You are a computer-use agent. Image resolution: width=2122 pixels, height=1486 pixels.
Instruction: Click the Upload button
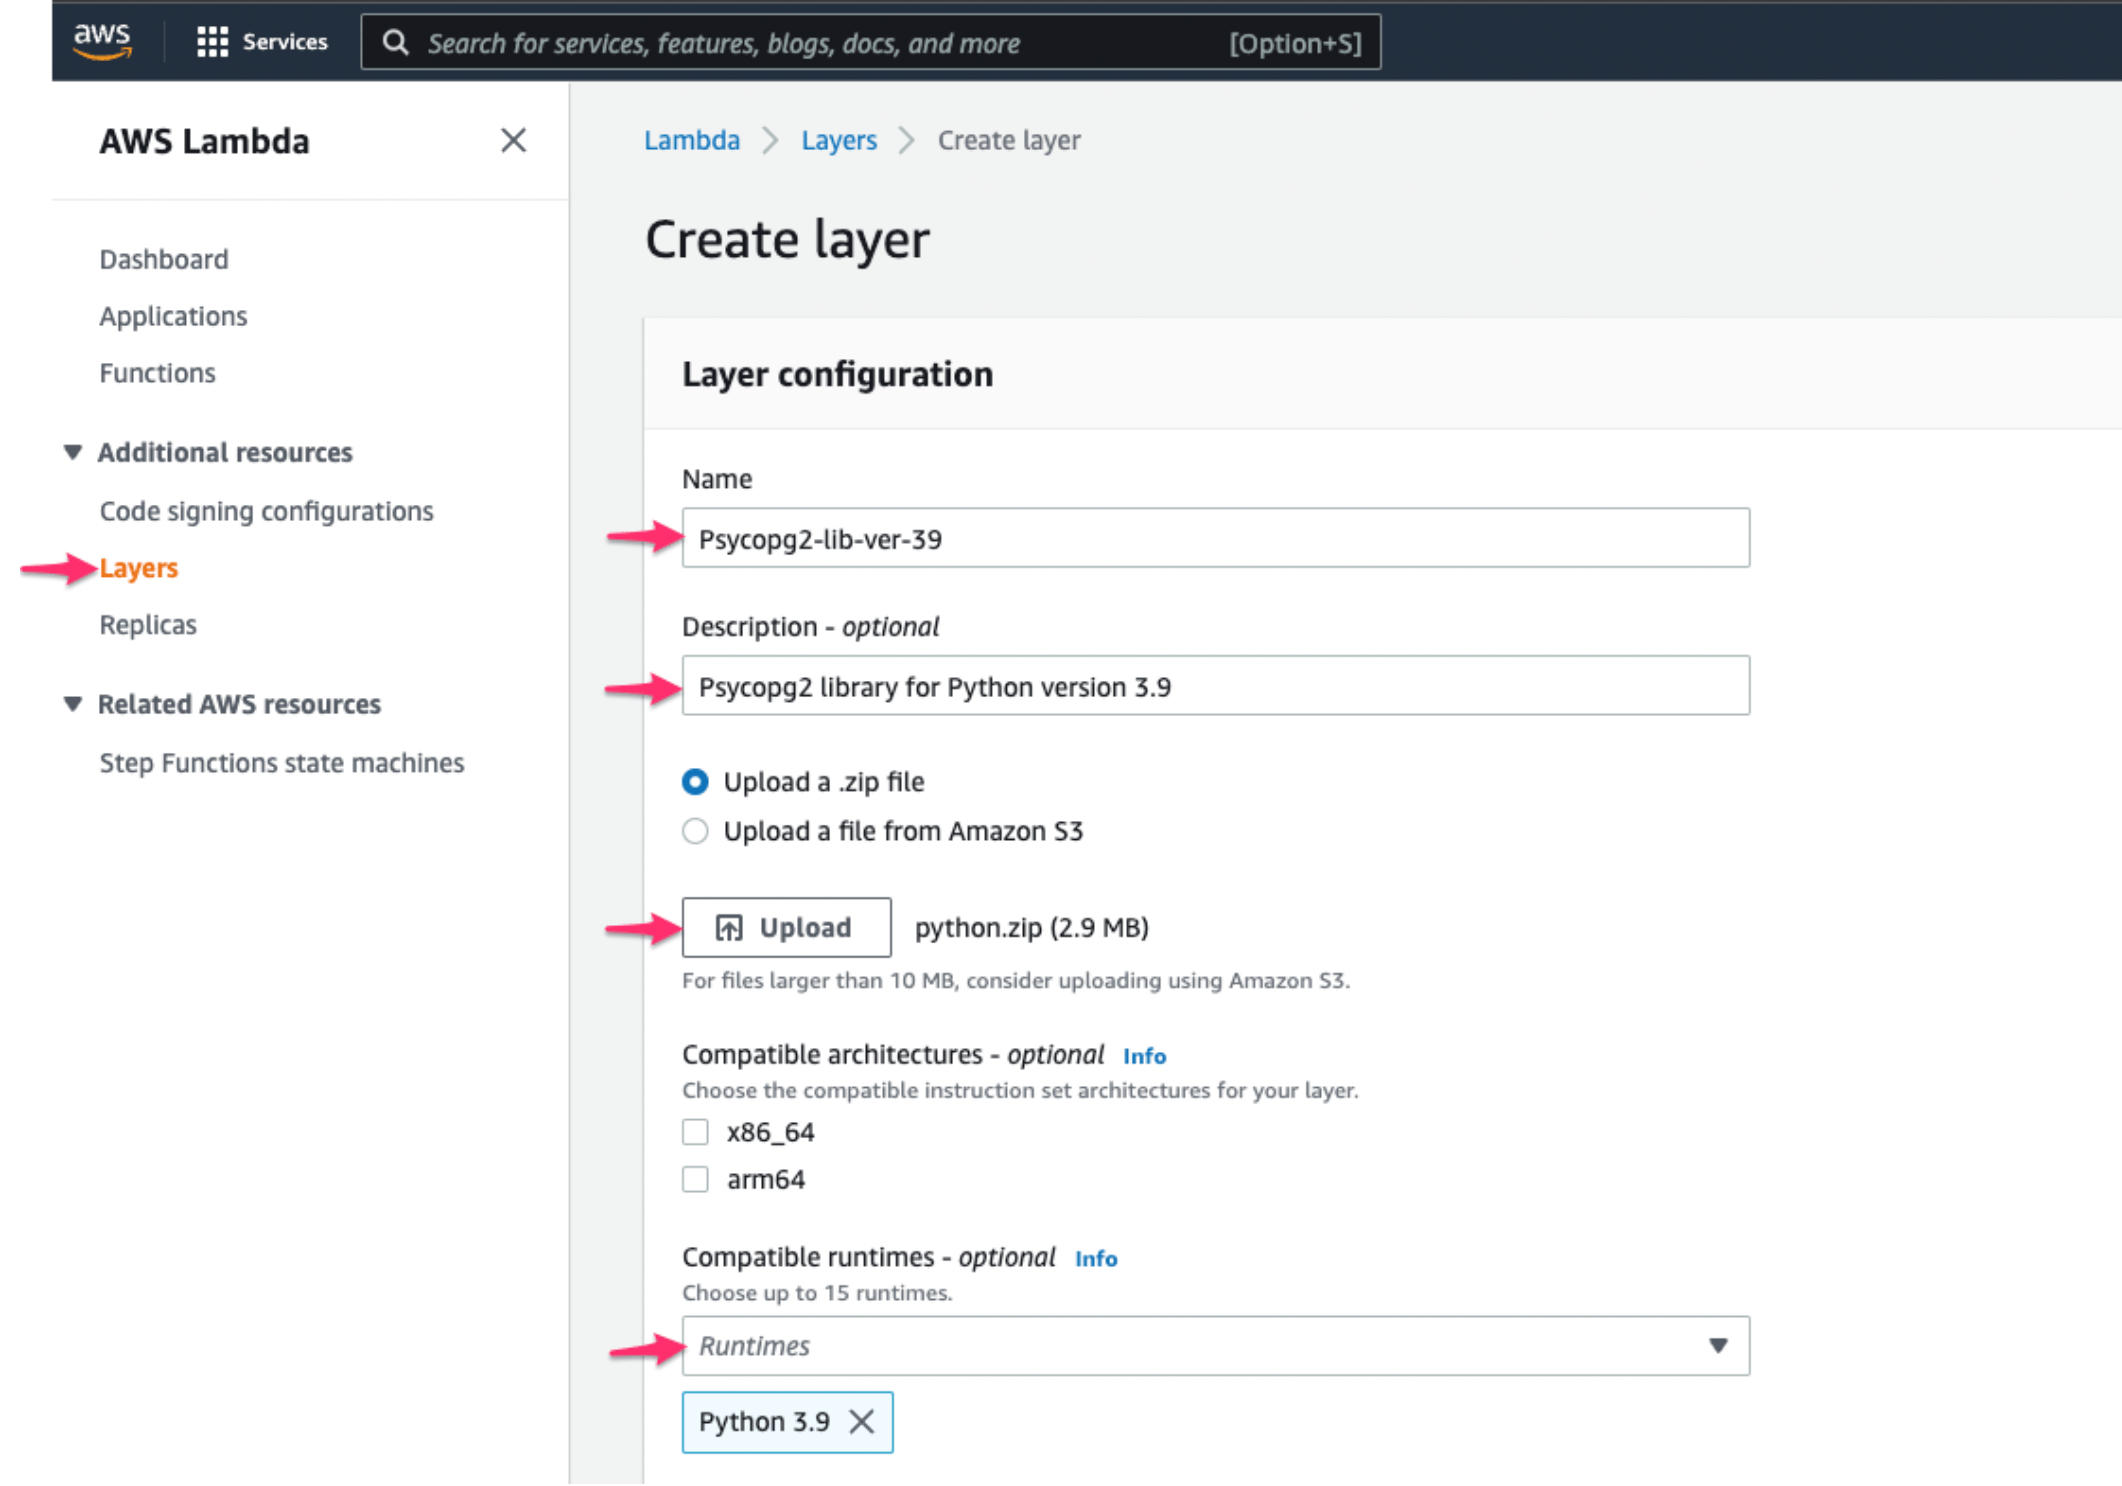coord(786,927)
